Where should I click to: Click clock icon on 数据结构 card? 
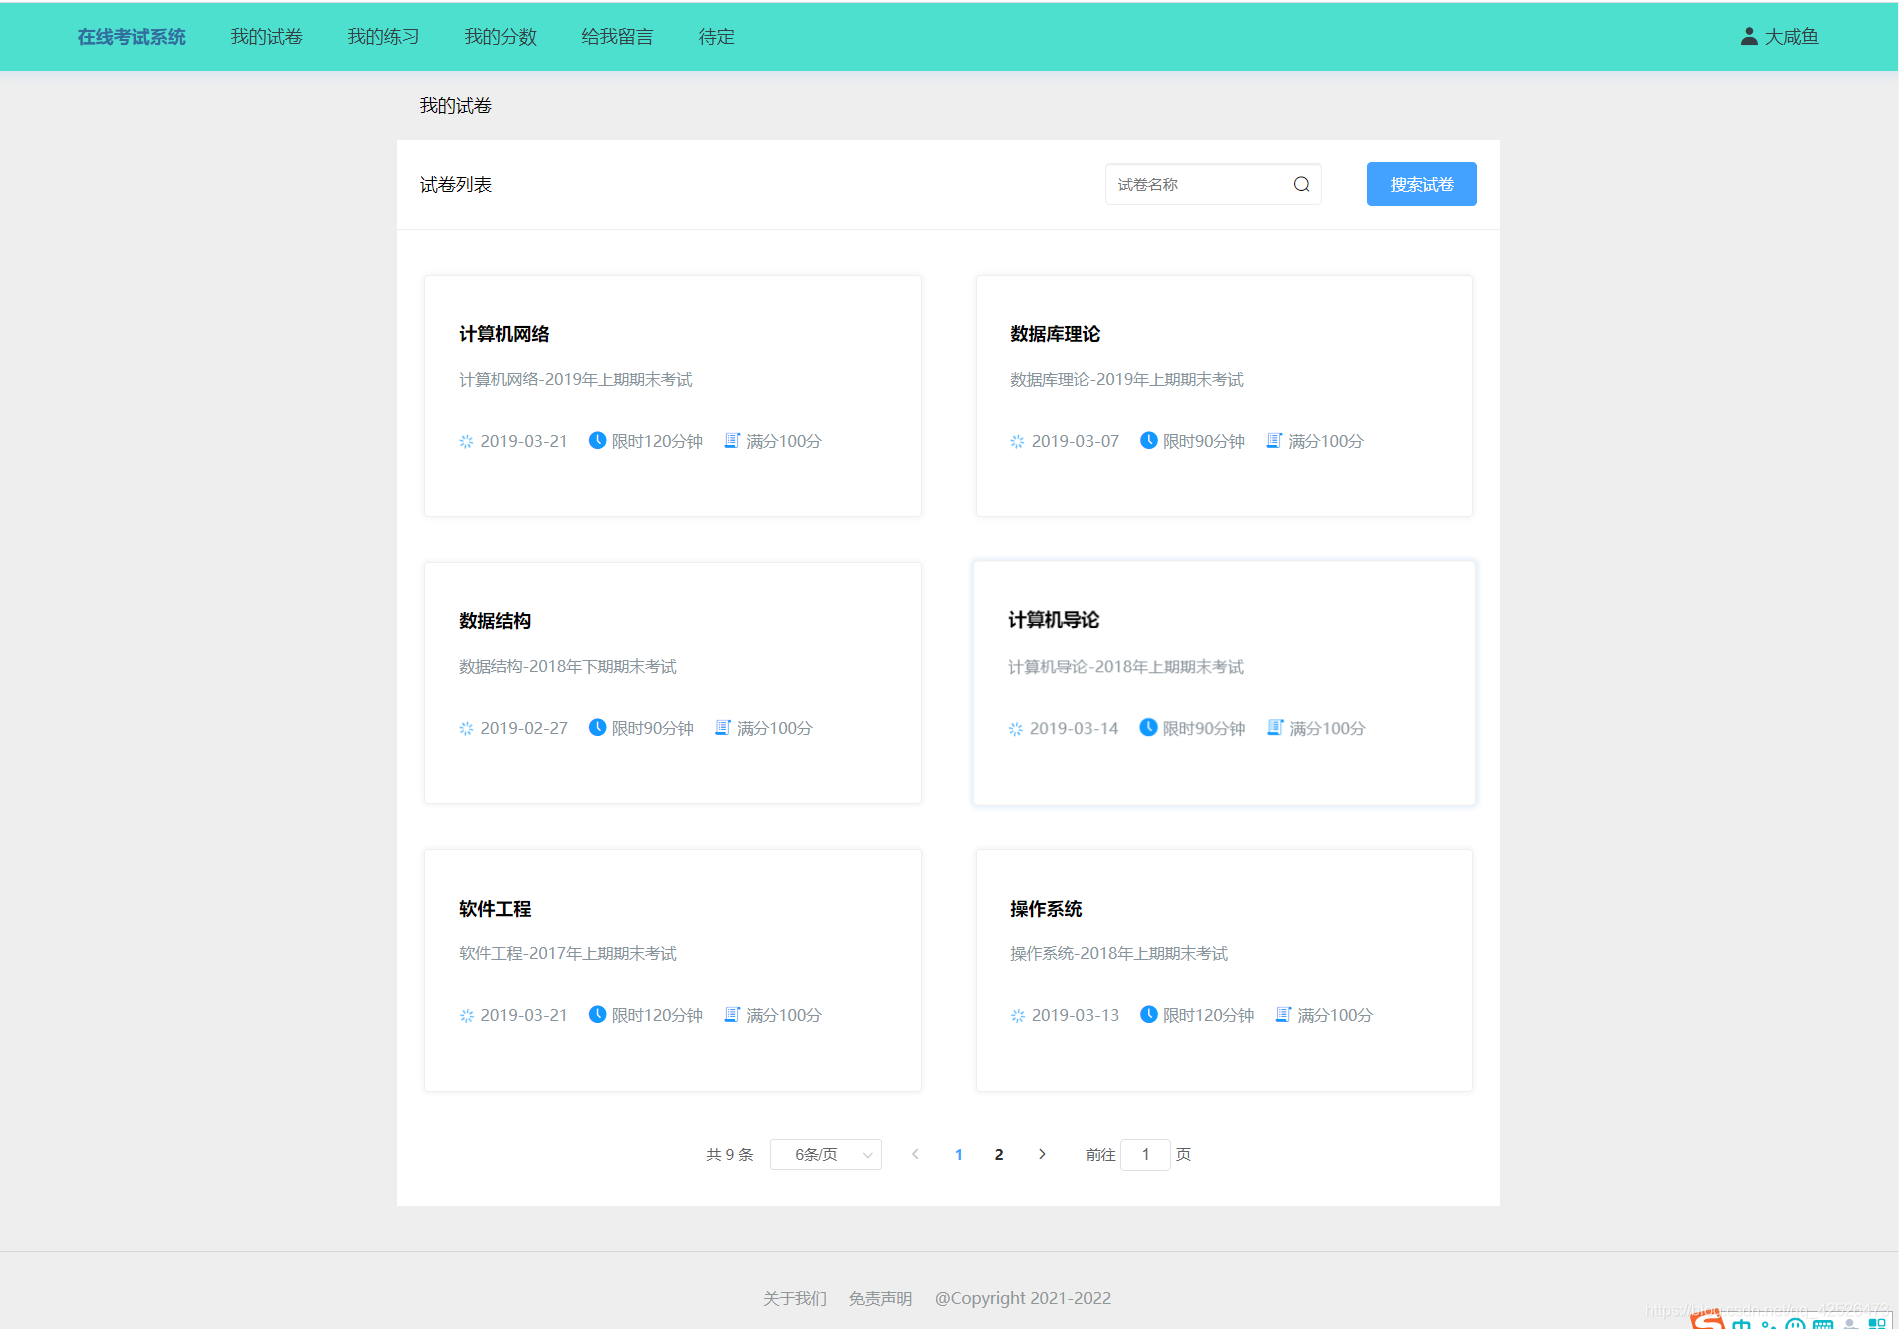597,727
